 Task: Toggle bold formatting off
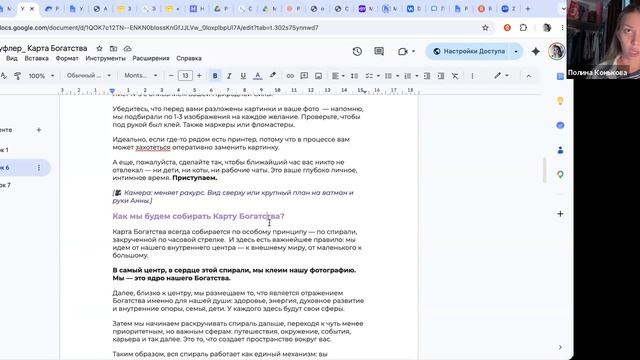215,76
